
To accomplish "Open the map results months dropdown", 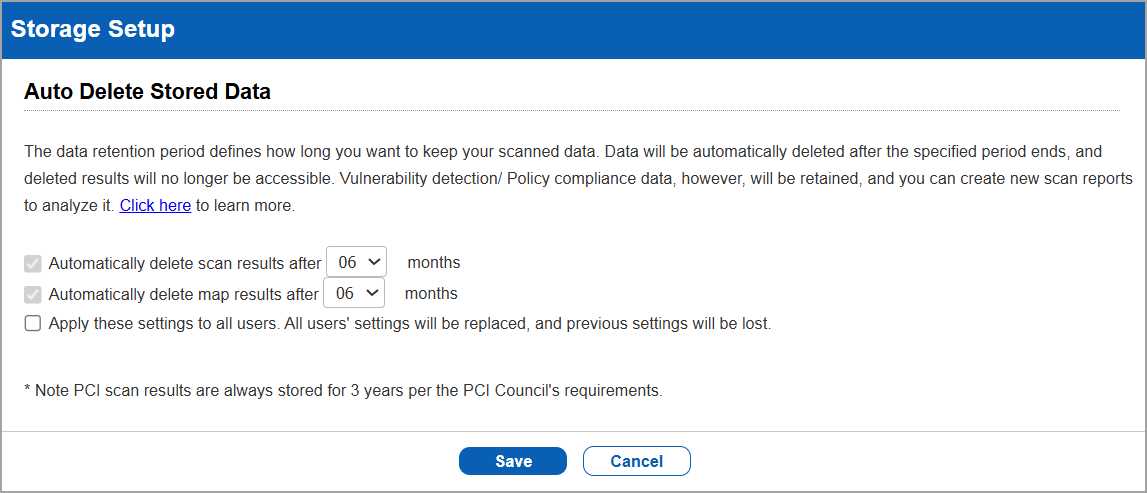I will pyautogui.click(x=353, y=293).
